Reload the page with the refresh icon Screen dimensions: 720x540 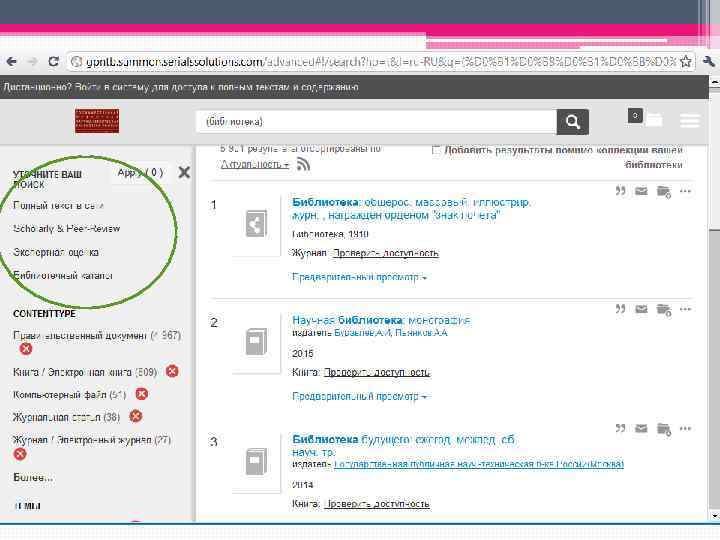pos(53,62)
